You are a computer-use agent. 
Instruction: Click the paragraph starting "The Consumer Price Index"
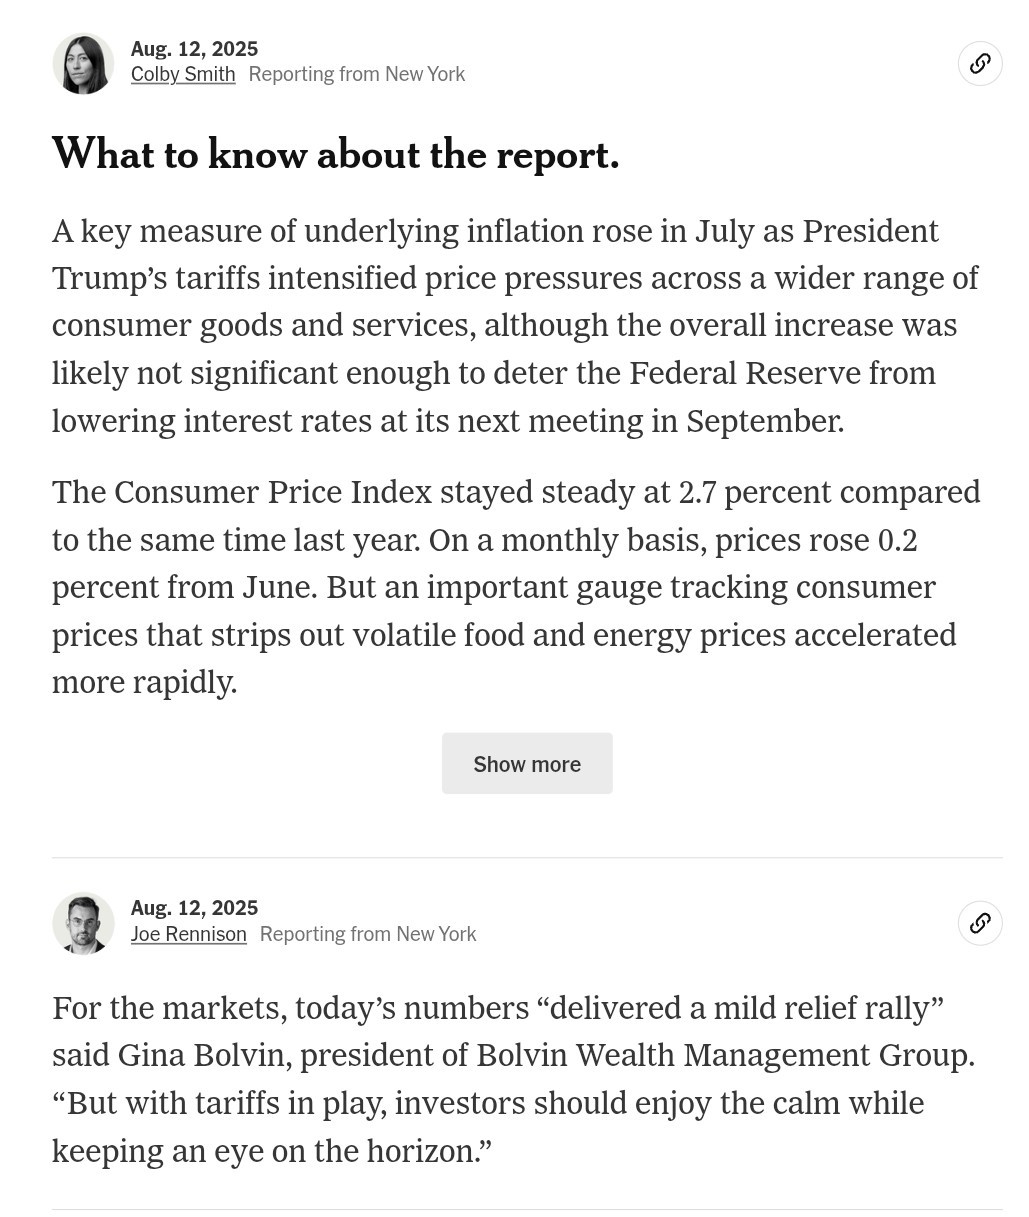[x=514, y=587]
